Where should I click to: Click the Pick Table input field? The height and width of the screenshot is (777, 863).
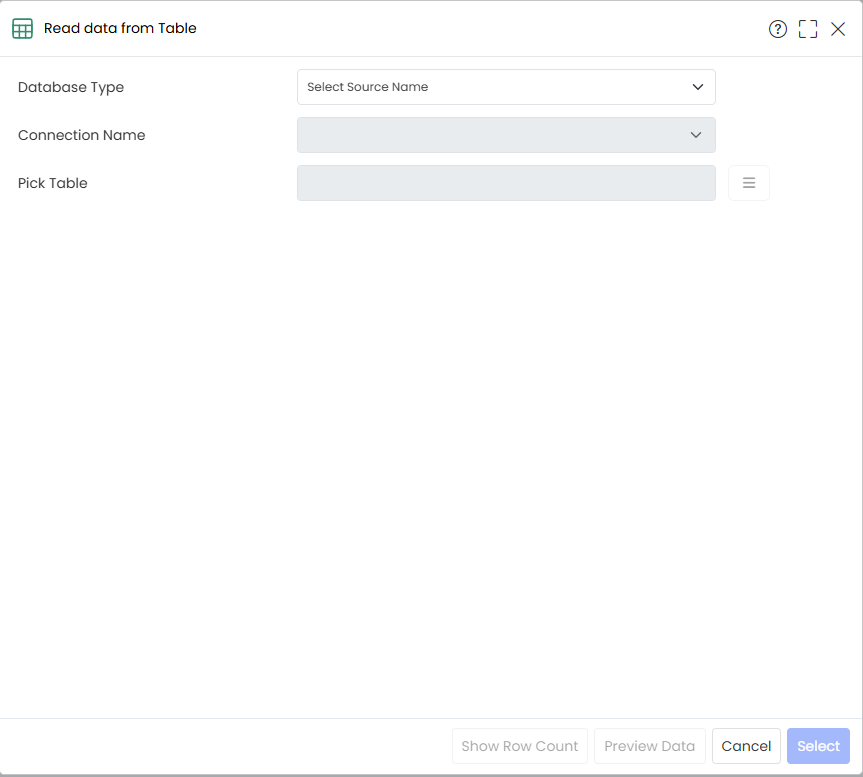pos(506,183)
